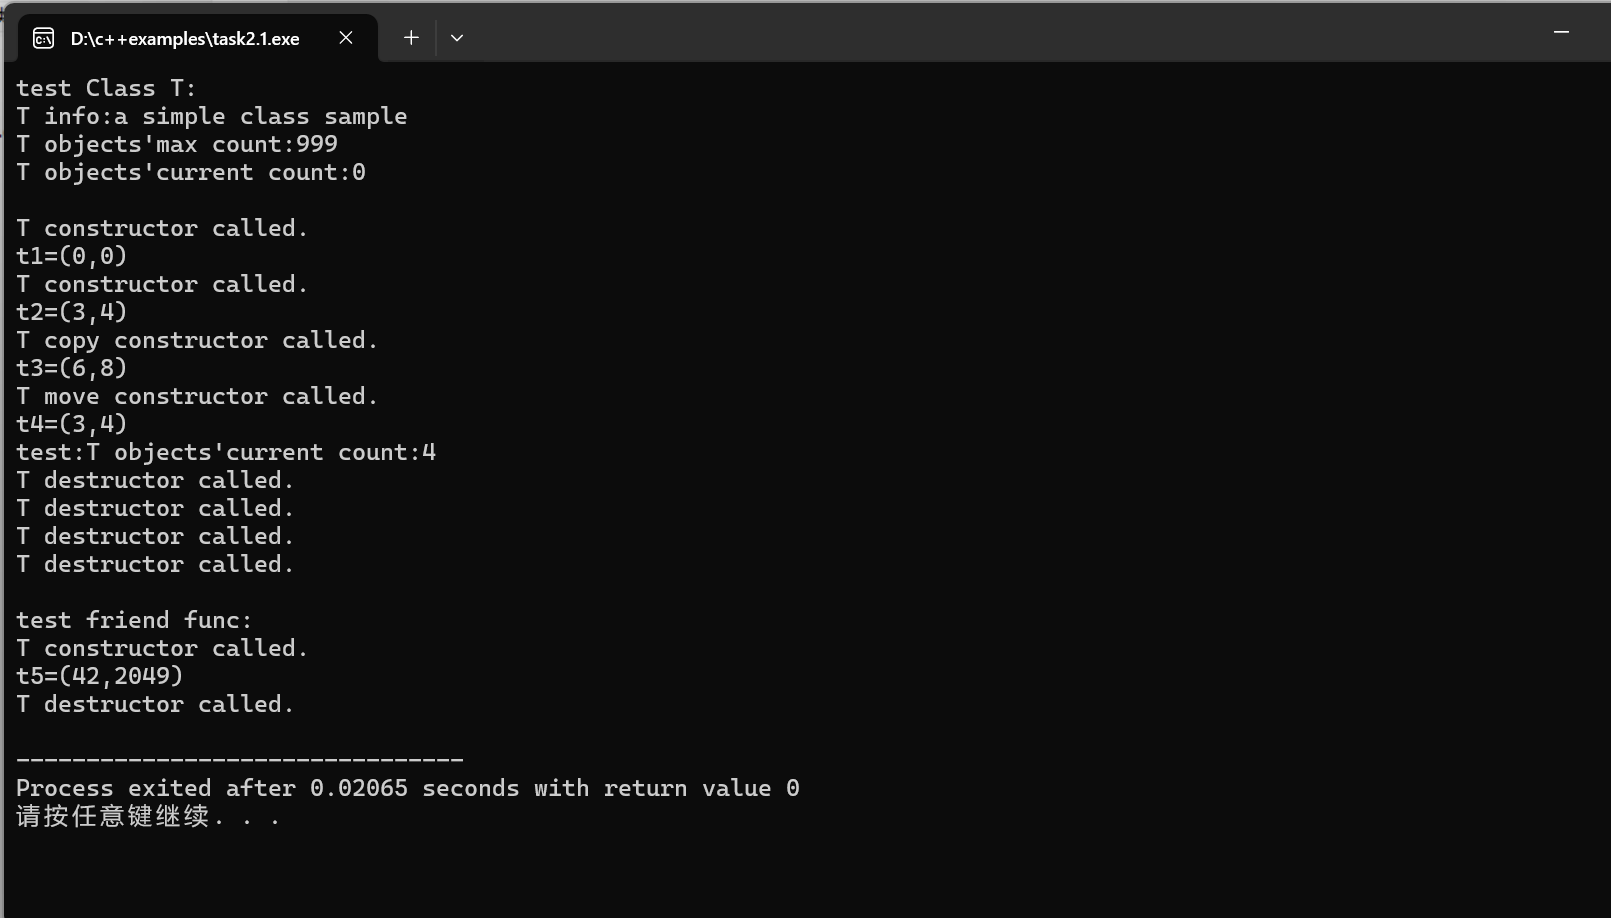The image size is (1611, 918).
Task: Click the 'T move constructor called.' line
Action: point(197,396)
